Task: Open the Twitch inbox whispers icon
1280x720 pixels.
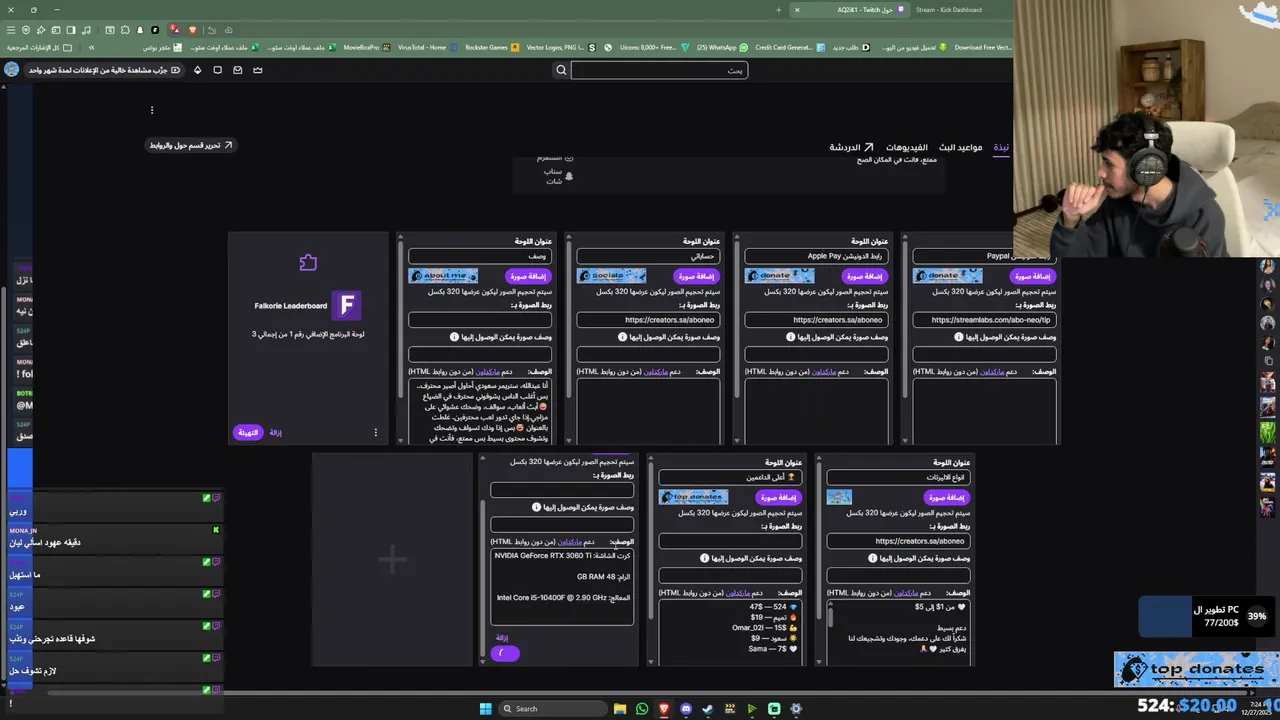Action: coord(237,70)
